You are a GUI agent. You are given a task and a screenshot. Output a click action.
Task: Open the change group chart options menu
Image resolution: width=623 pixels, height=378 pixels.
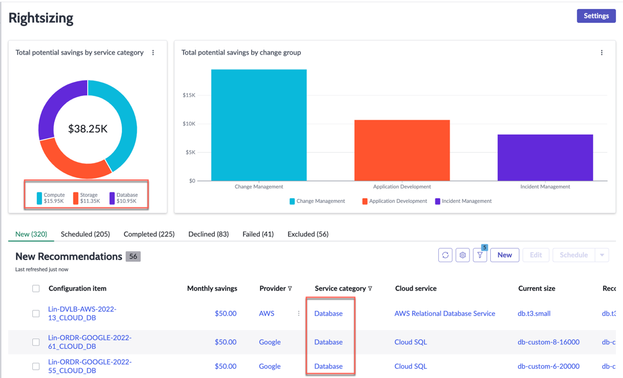click(602, 52)
